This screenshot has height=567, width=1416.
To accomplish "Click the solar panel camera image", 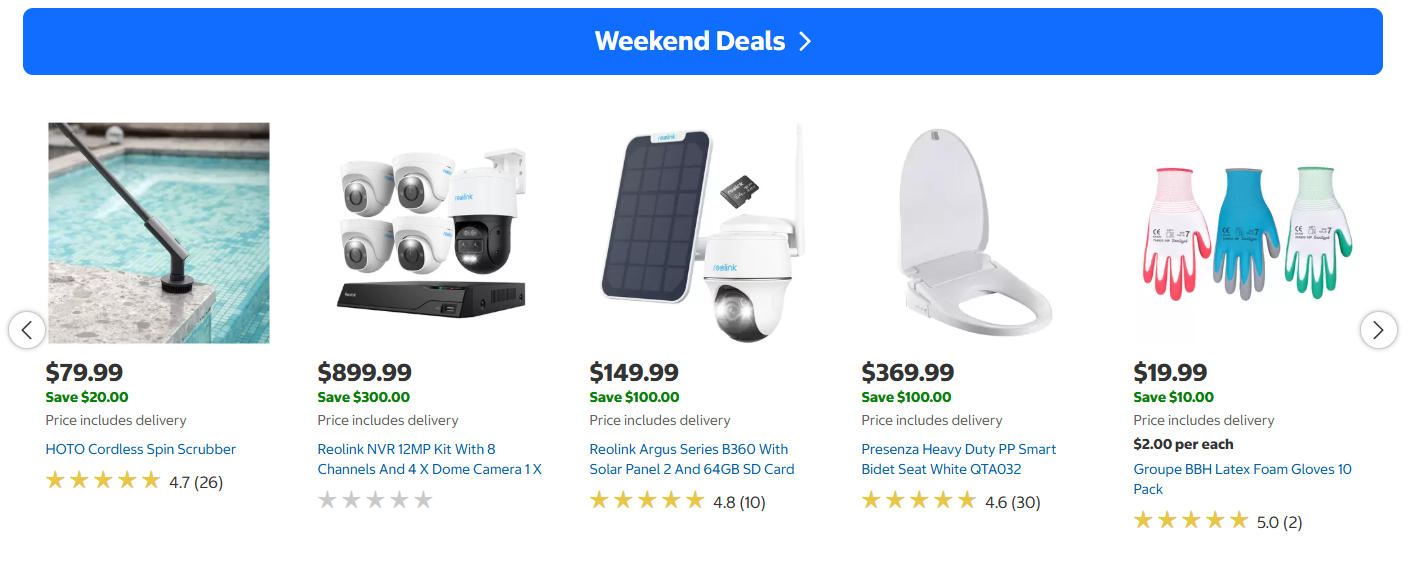I will [702, 233].
